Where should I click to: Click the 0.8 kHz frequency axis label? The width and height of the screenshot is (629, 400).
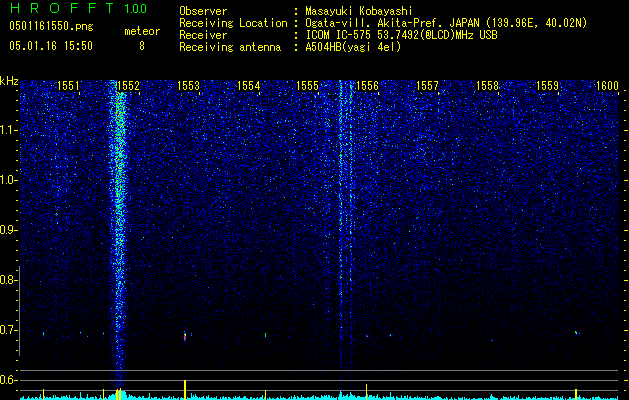click(x=8, y=280)
